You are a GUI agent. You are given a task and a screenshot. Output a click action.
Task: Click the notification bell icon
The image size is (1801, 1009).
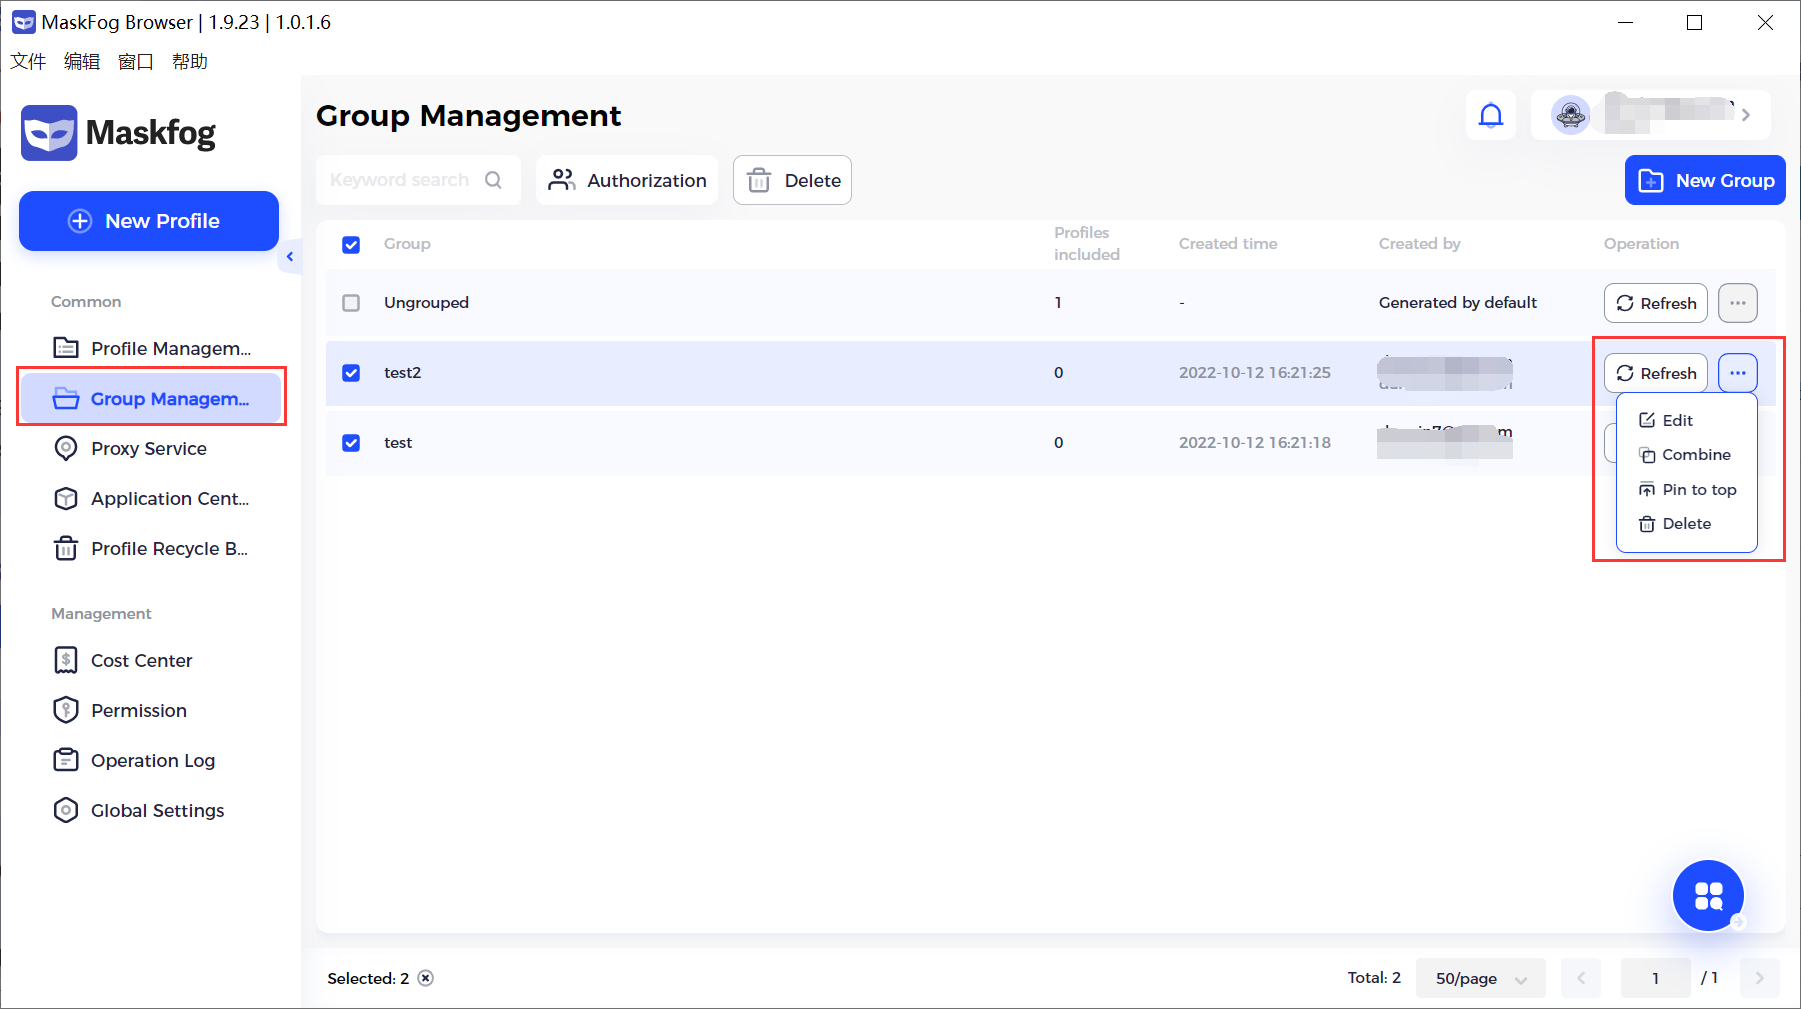coord(1491,116)
